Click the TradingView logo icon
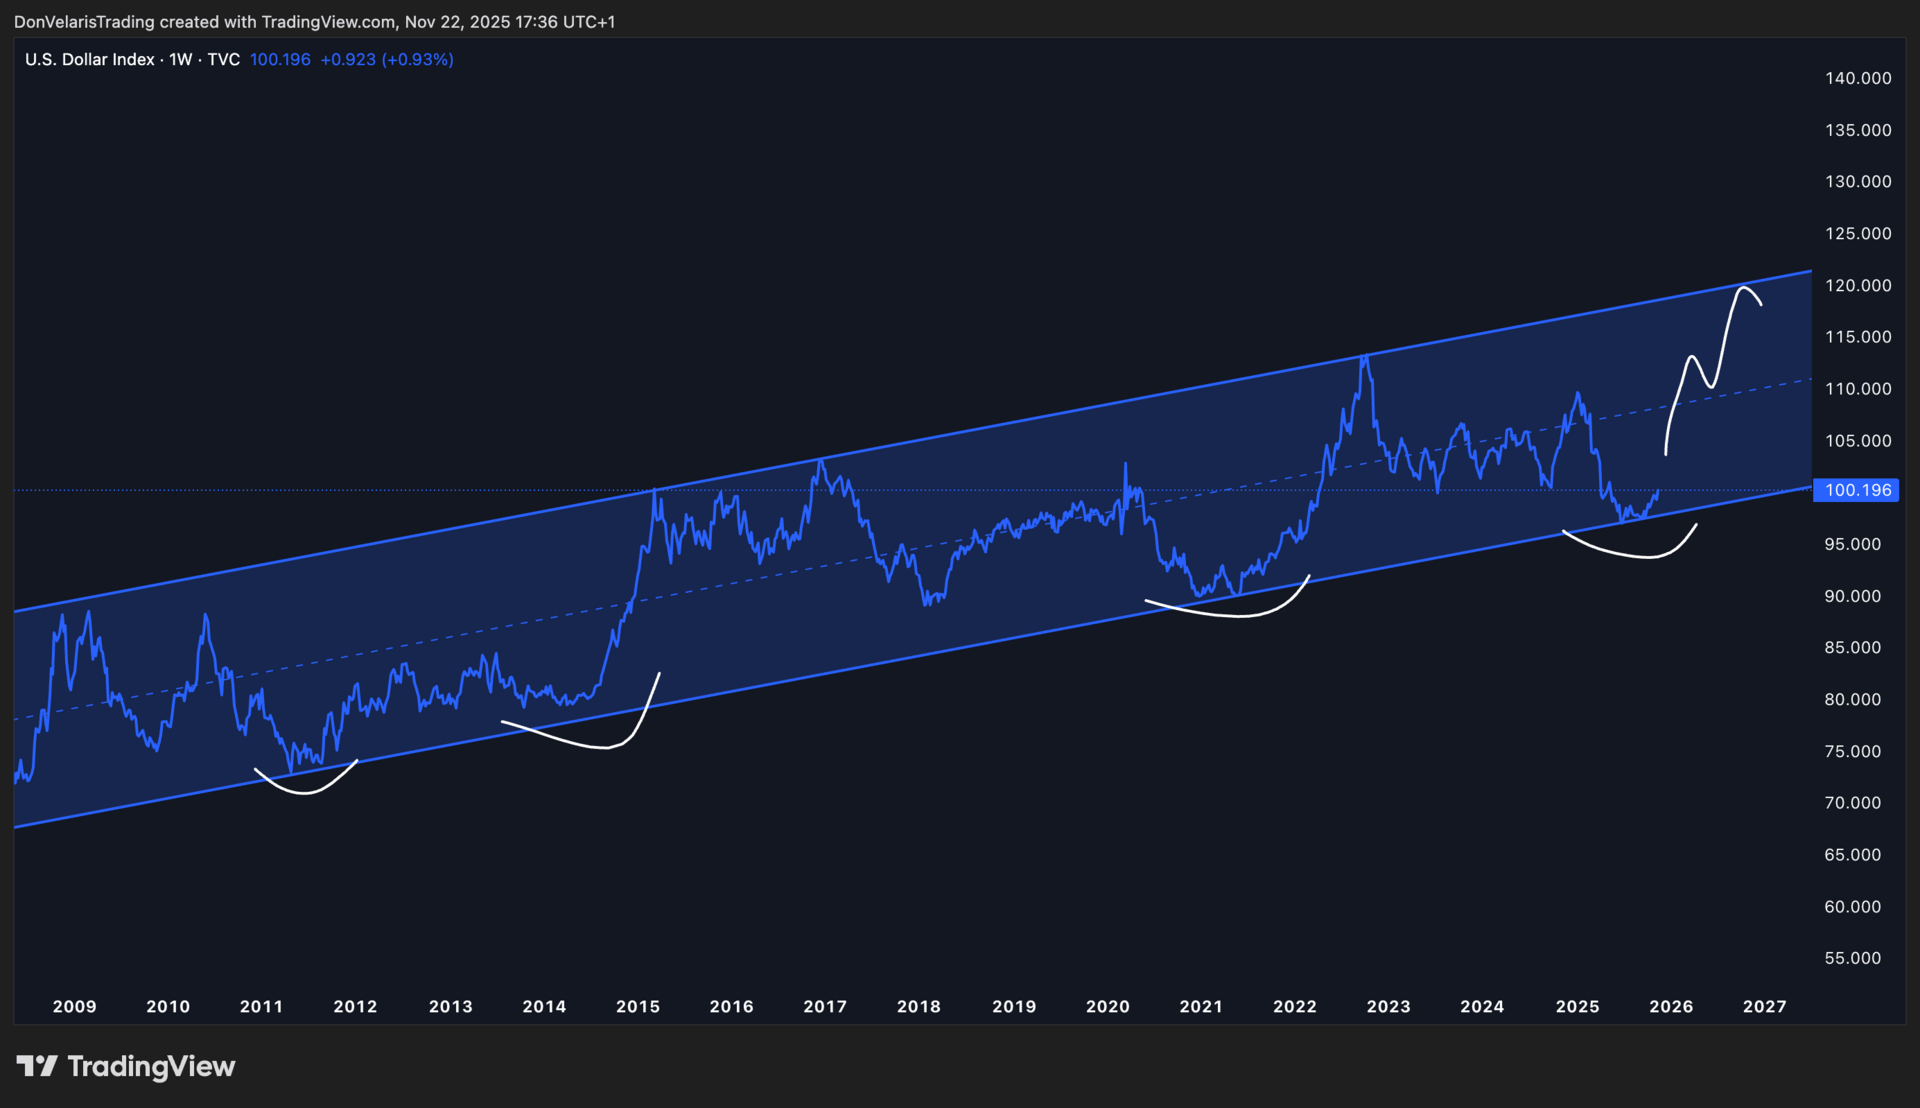 (x=37, y=1066)
